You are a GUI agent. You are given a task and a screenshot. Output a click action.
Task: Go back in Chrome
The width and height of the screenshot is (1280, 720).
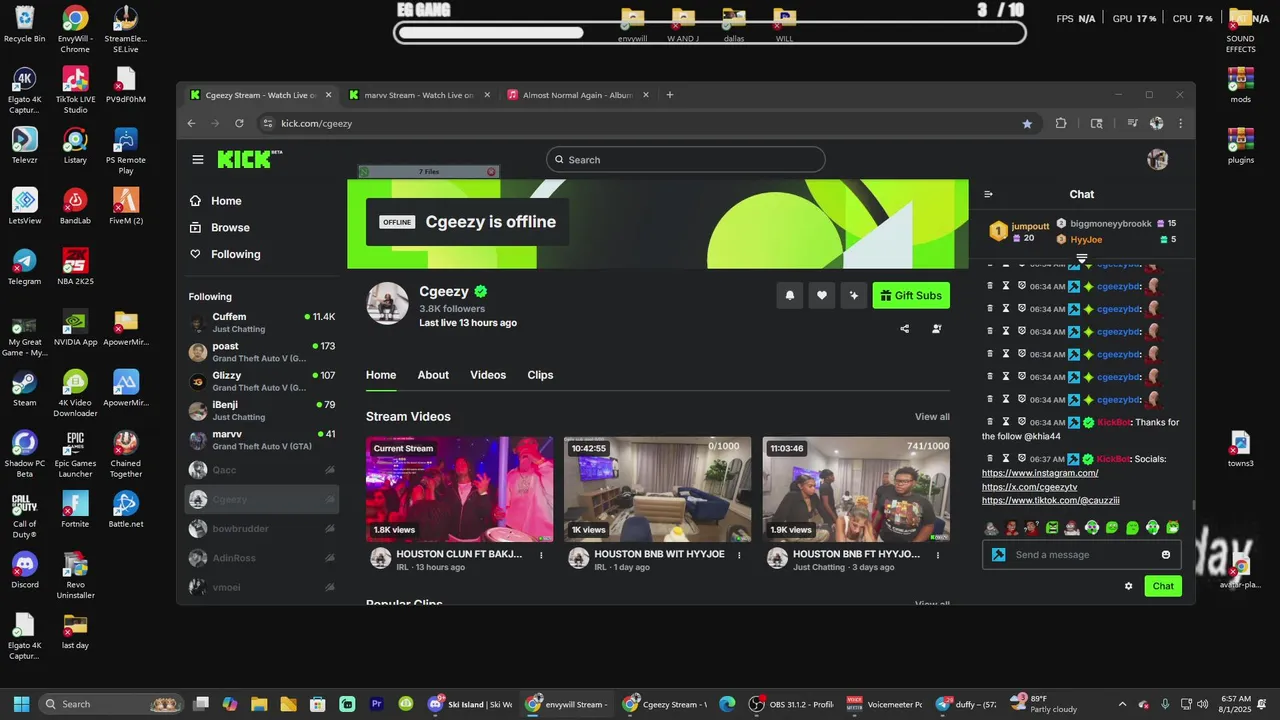click(192, 124)
